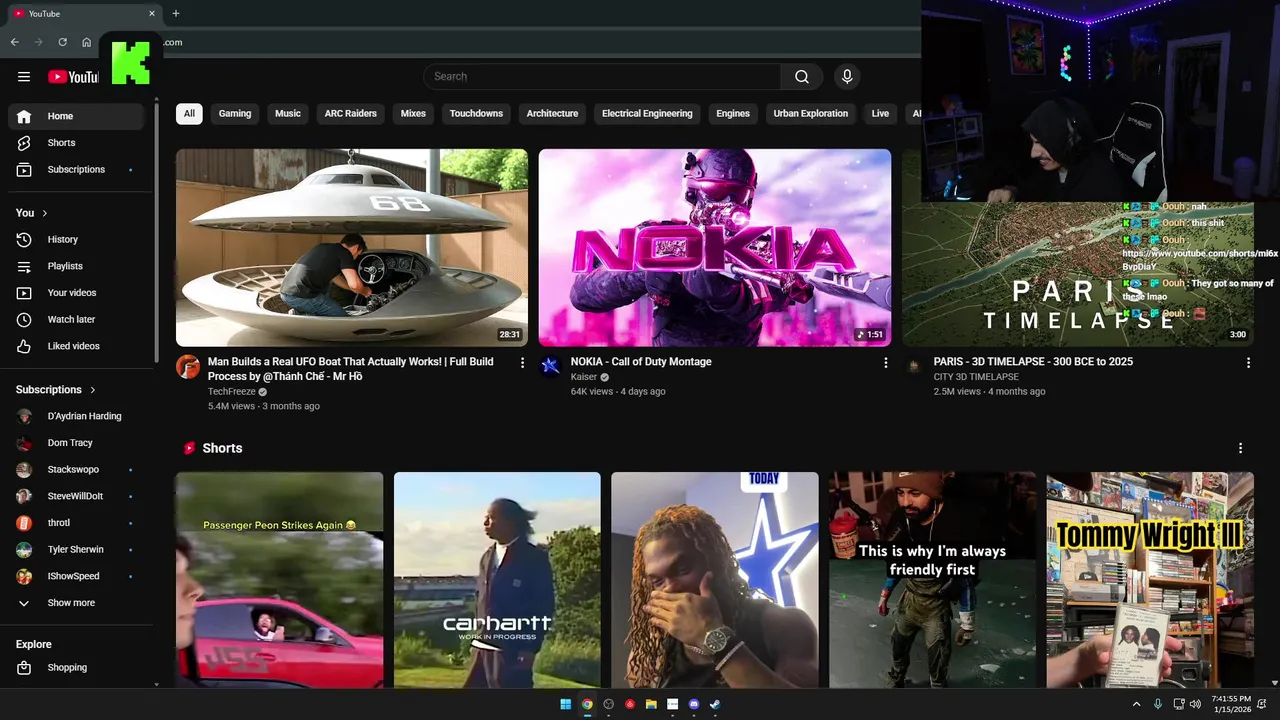Select the Music filter chip

[288, 114]
